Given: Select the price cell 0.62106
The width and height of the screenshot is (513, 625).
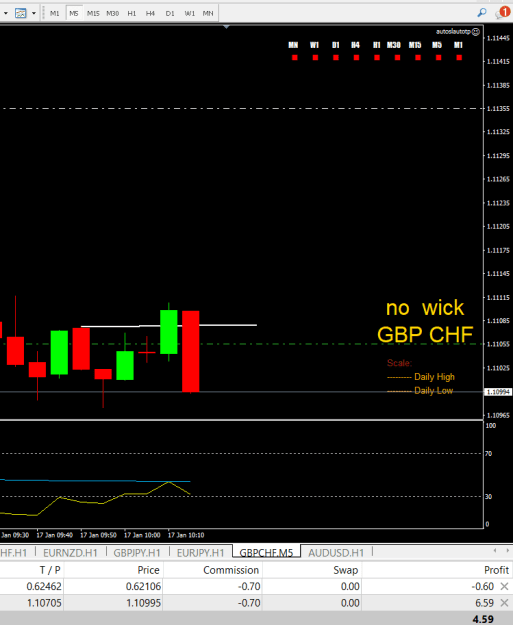Looking at the screenshot, I should (143, 586).
